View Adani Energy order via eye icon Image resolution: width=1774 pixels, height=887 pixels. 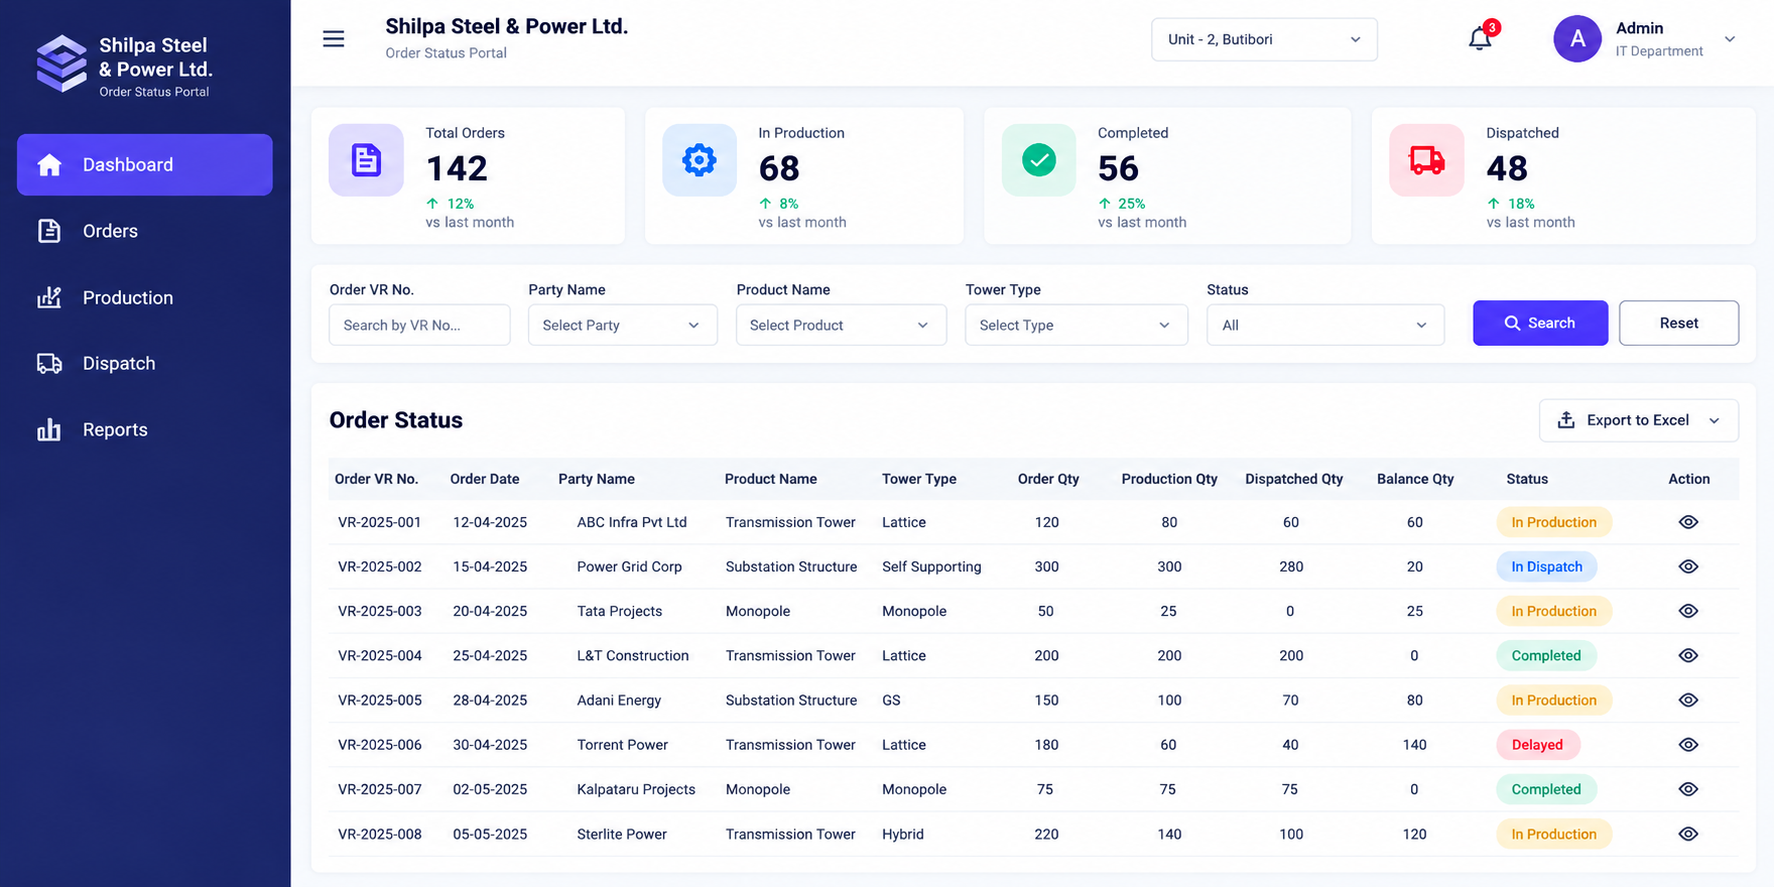point(1688,700)
